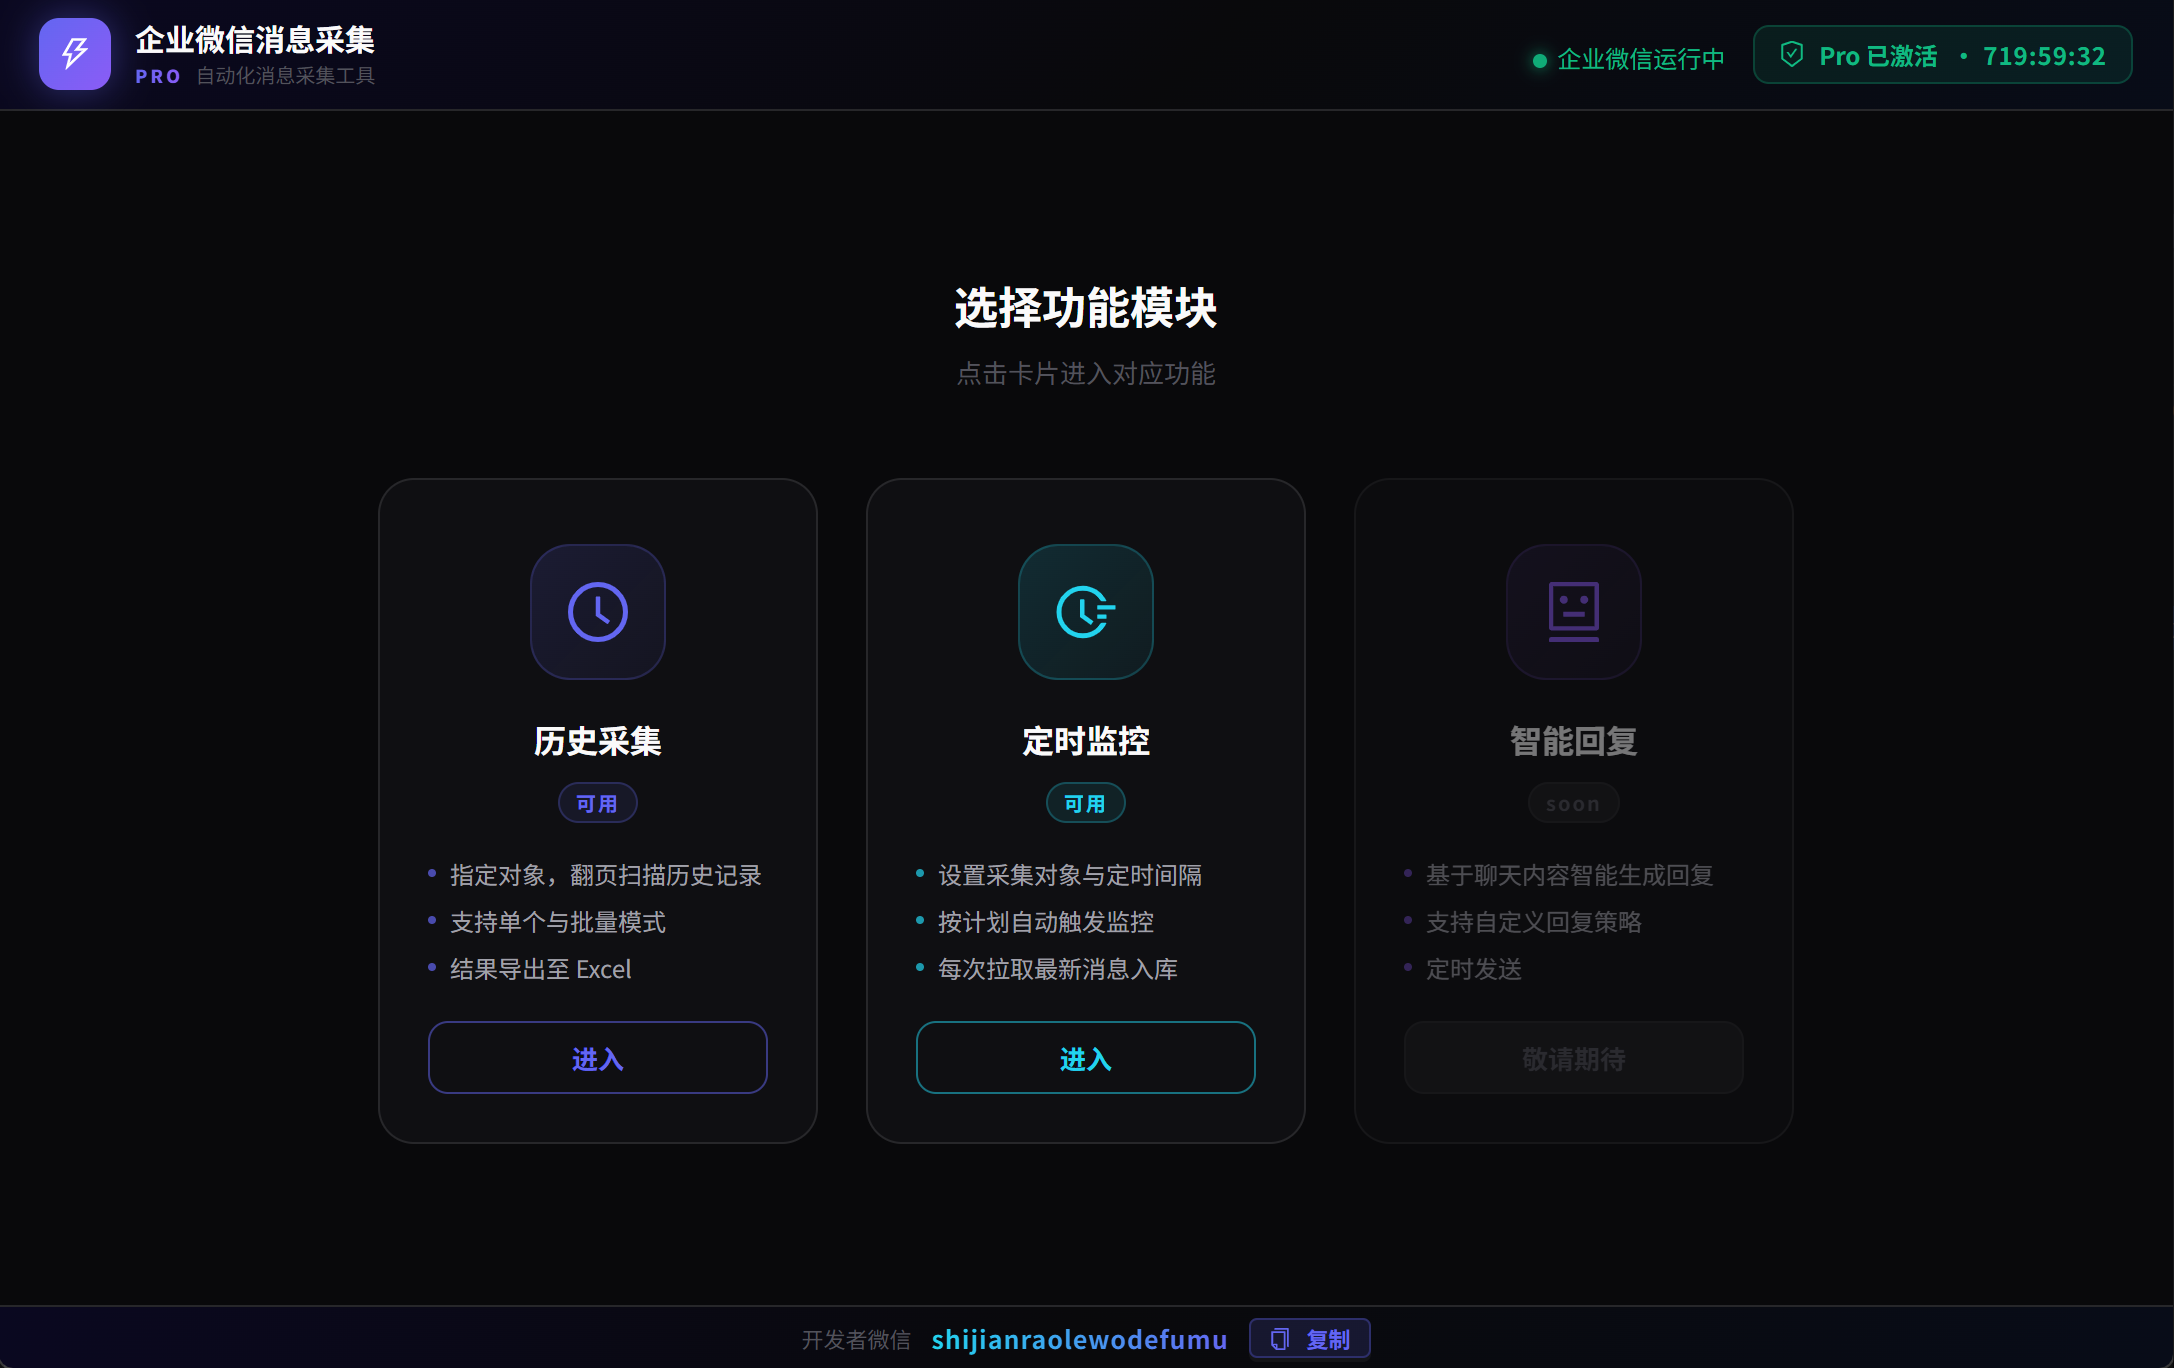This screenshot has height=1368, width=2174.
Task: Click 指定对象，翻页扫描历史记录 bullet
Action: tap(606, 875)
